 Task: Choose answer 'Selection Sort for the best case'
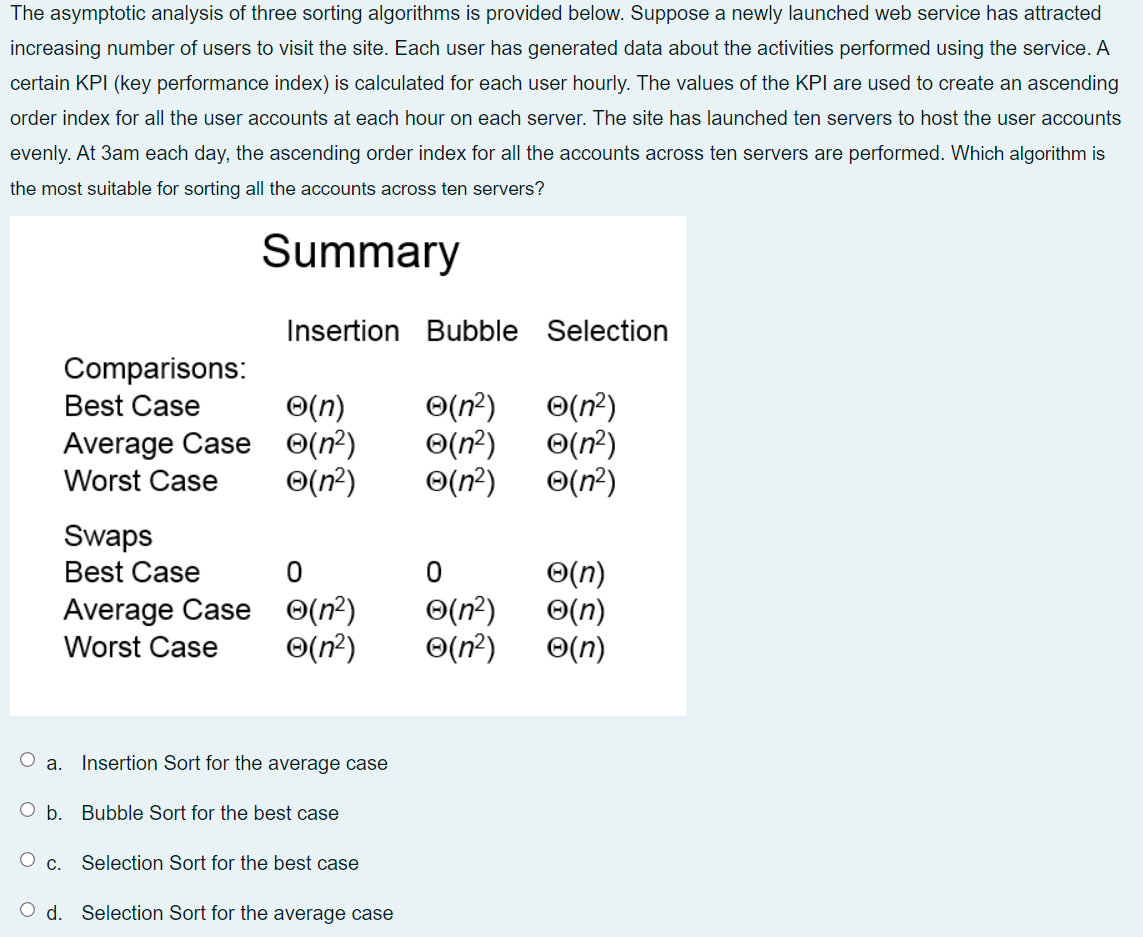[219, 863]
